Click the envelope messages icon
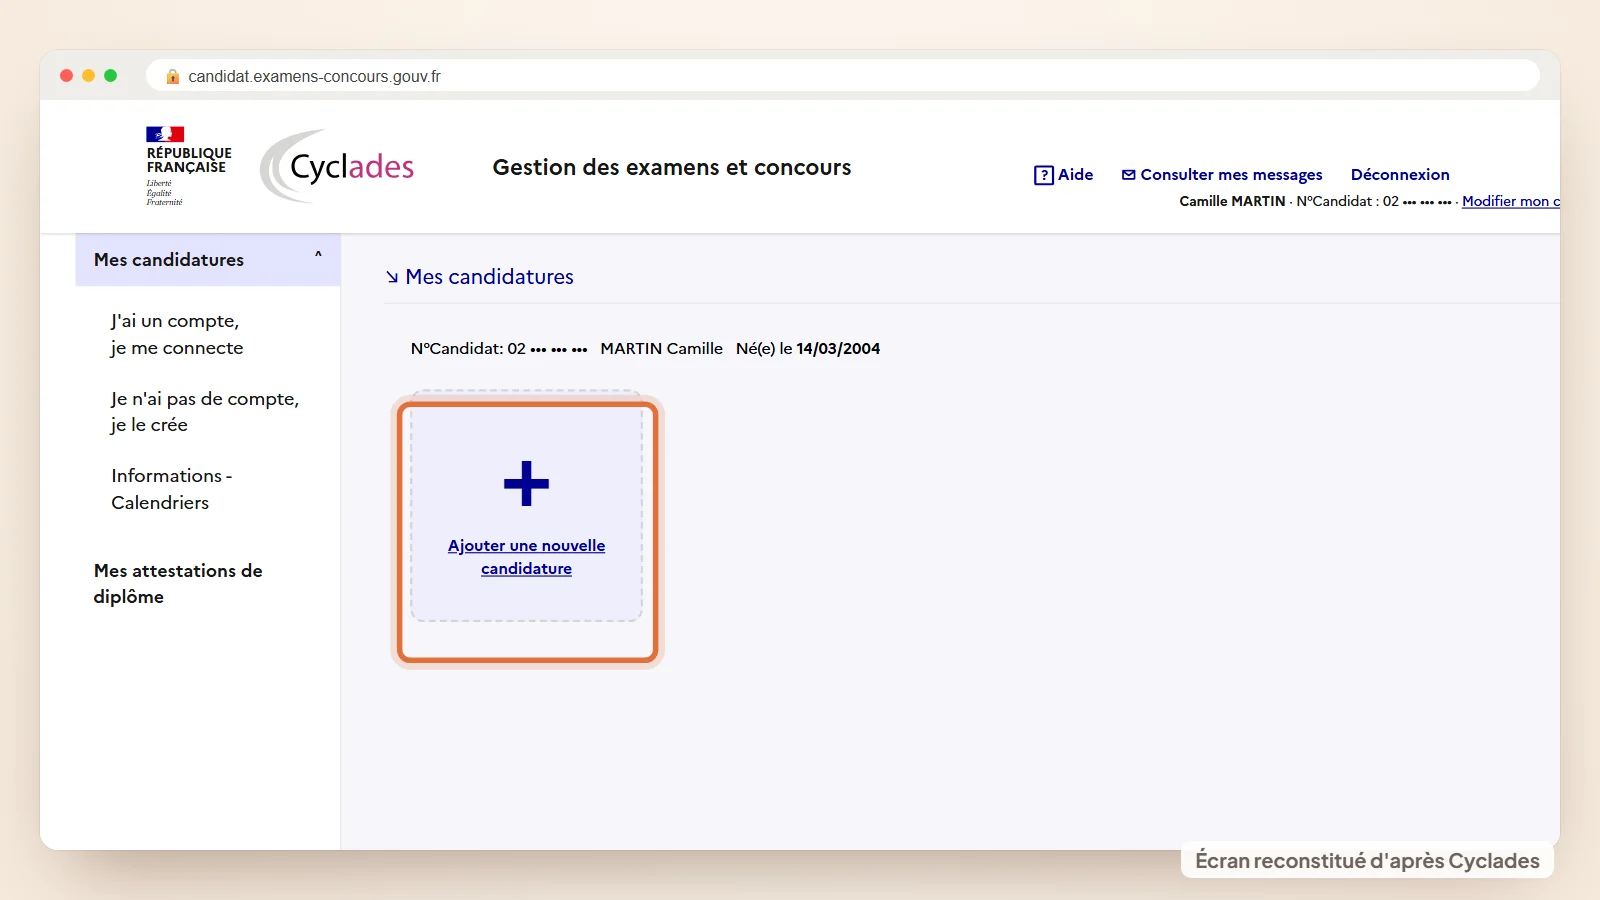 point(1128,175)
